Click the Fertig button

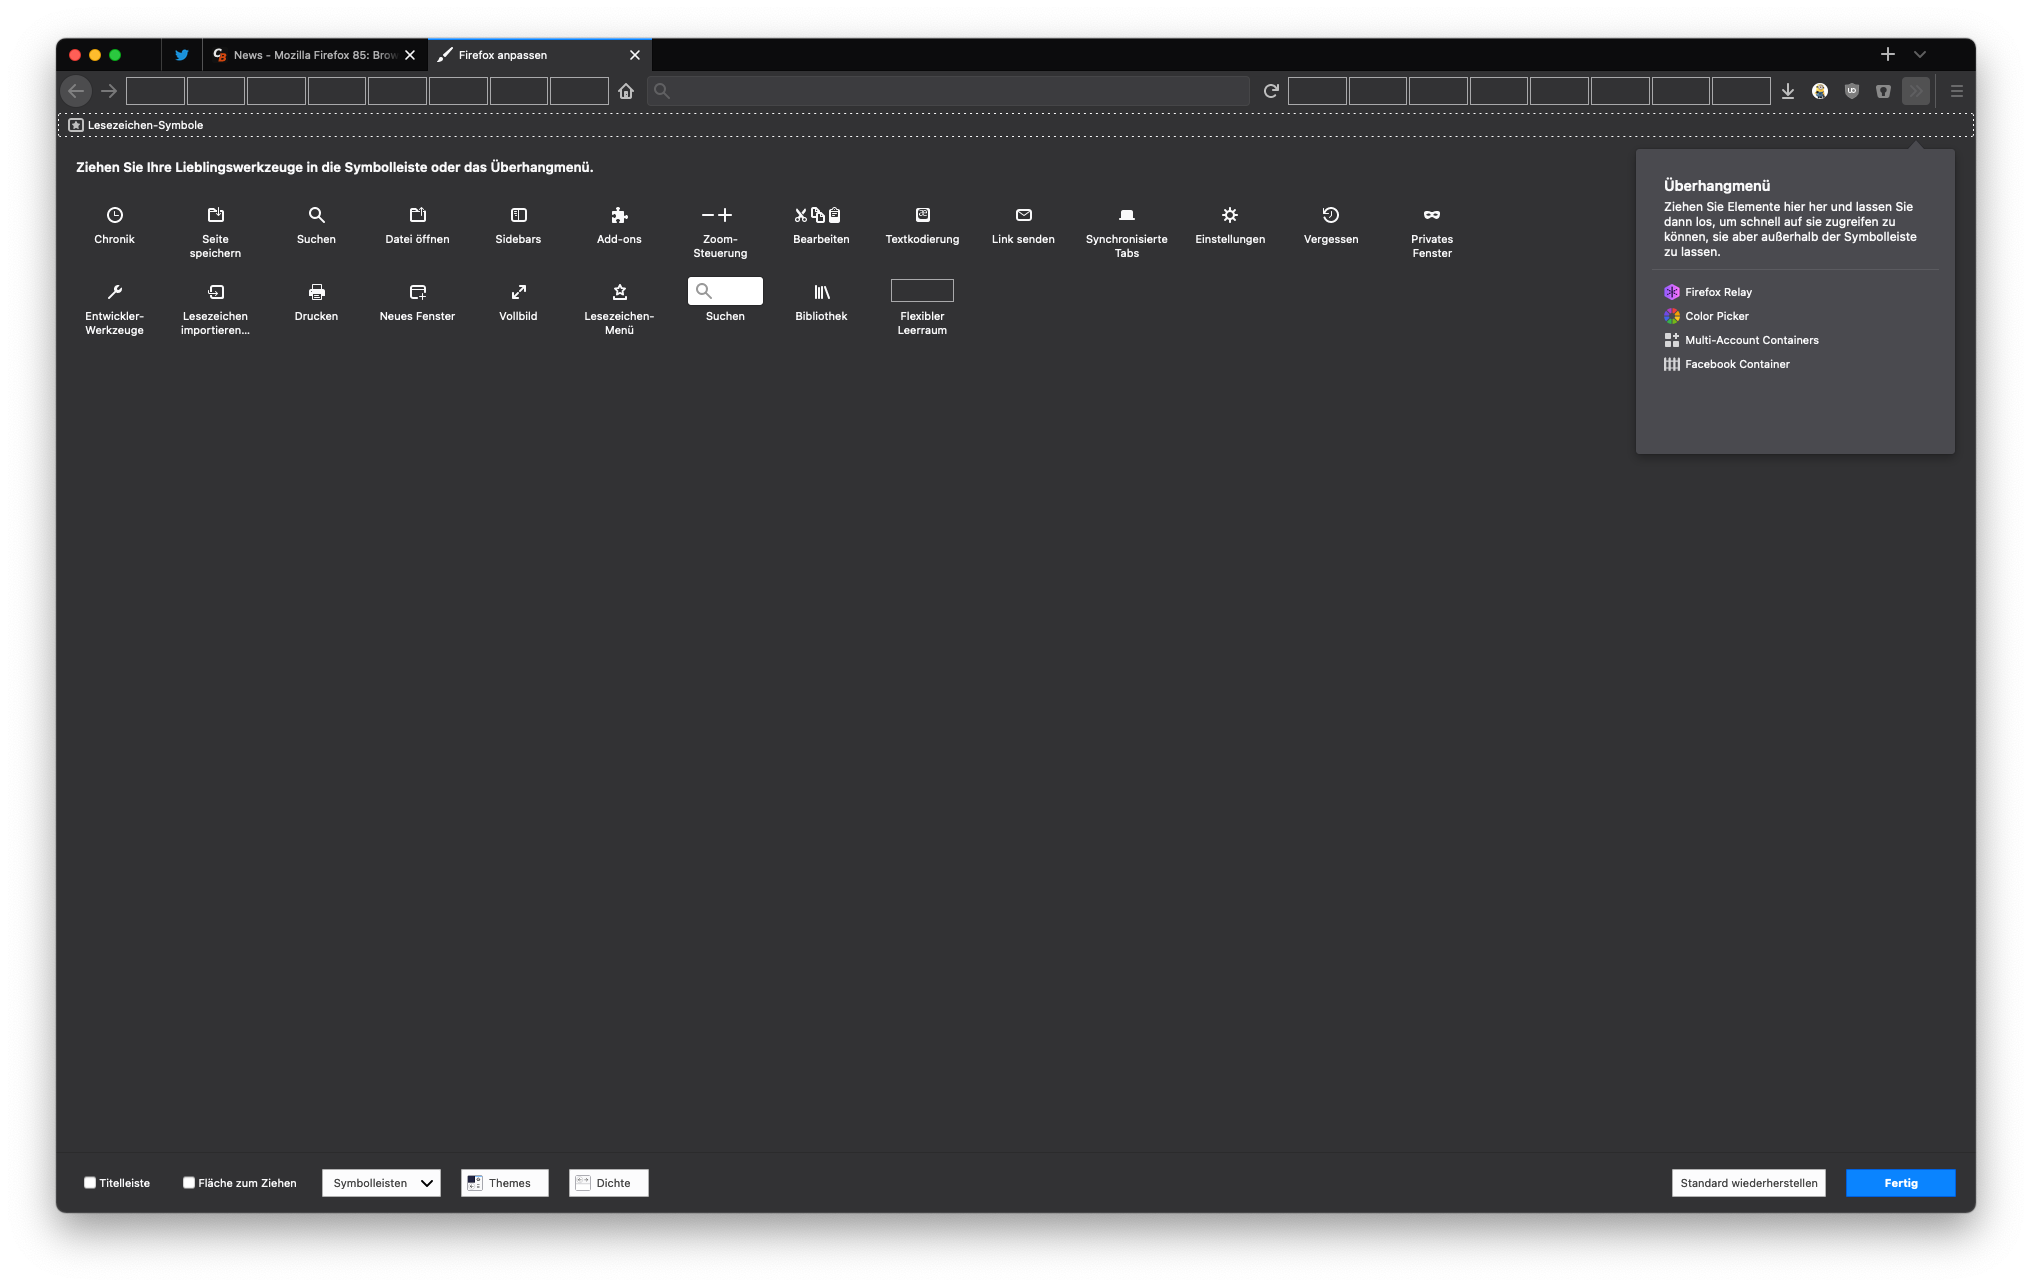point(1900,1183)
